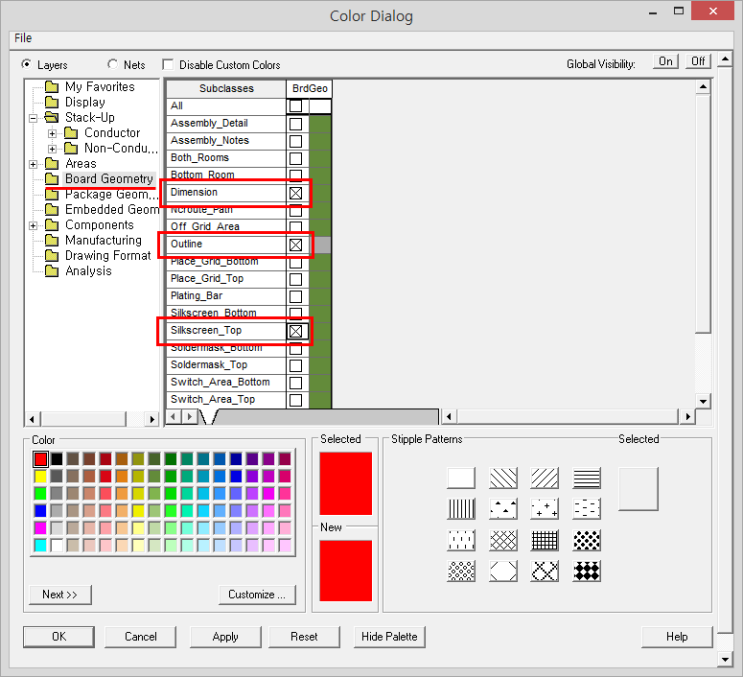The width and height of the screenshot is (743, 677).
Task: Click the Analysis folder icon
Action: [53, 272]
